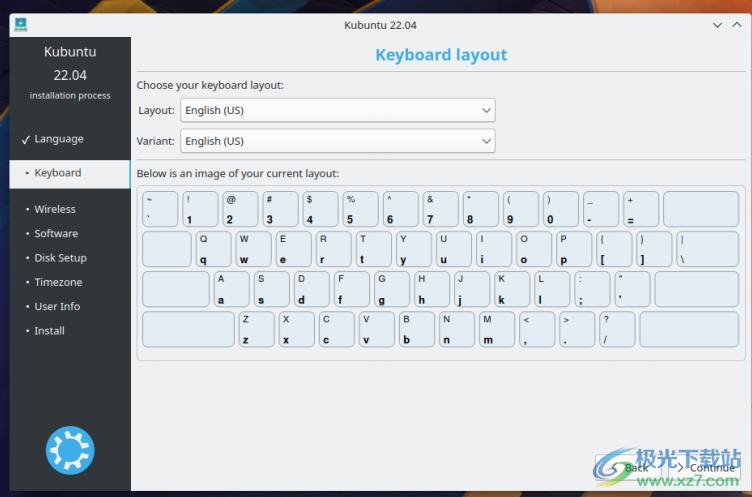Screen dimensions: 752x497
Task: Minimize window using title bar down chevron
Action: tap(717, 25)
